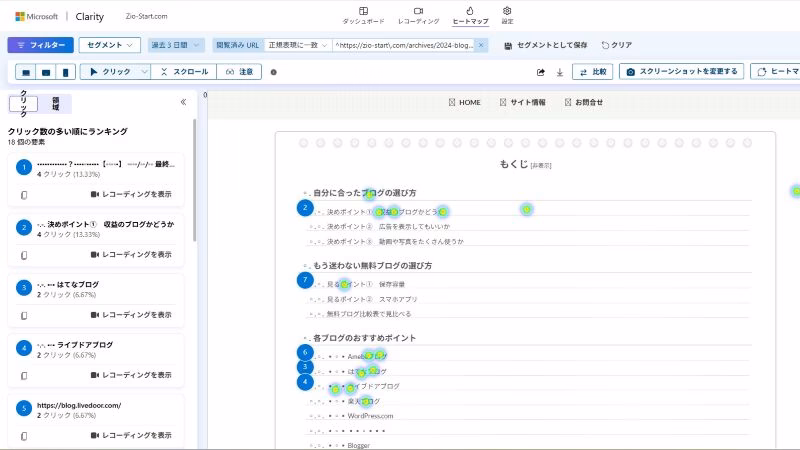Viewport: 800px width, 450px height.
Task: Open the 過去3日間 date range dropdown
Action: pos(177,45)
